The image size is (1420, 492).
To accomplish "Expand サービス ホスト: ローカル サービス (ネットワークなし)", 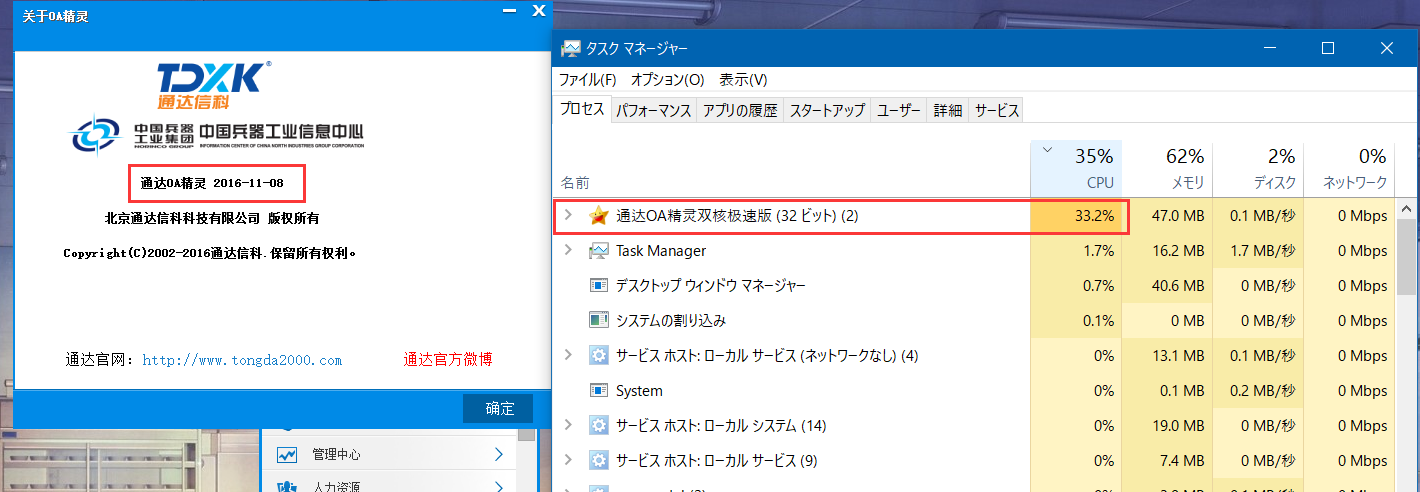I will 569,356.
